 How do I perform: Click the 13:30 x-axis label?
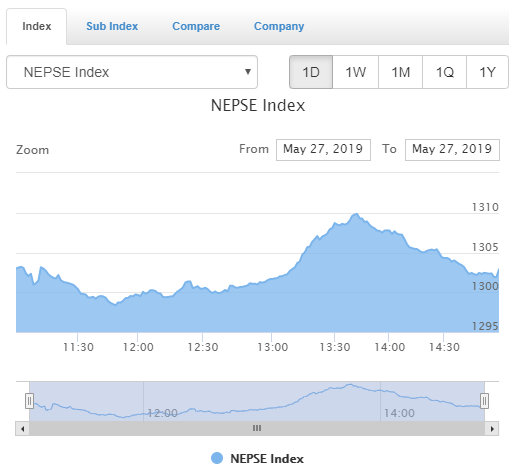click(x=335, y=347)
